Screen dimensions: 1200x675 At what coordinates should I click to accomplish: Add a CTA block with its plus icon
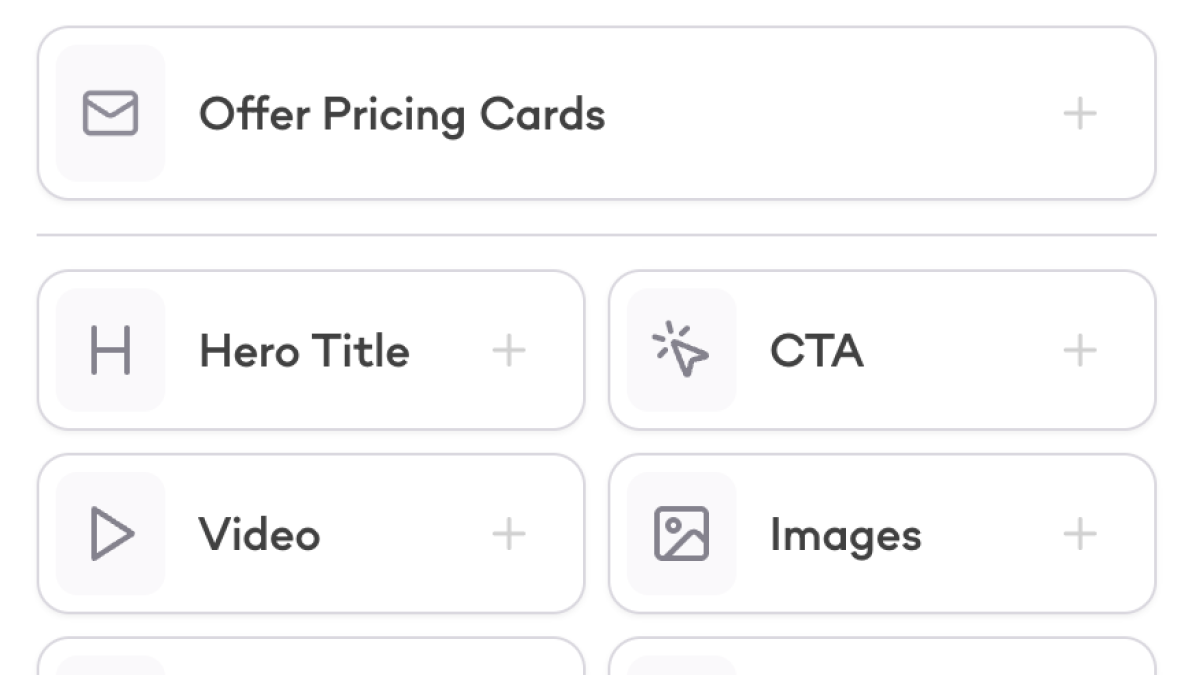(x=1079, y=351)
